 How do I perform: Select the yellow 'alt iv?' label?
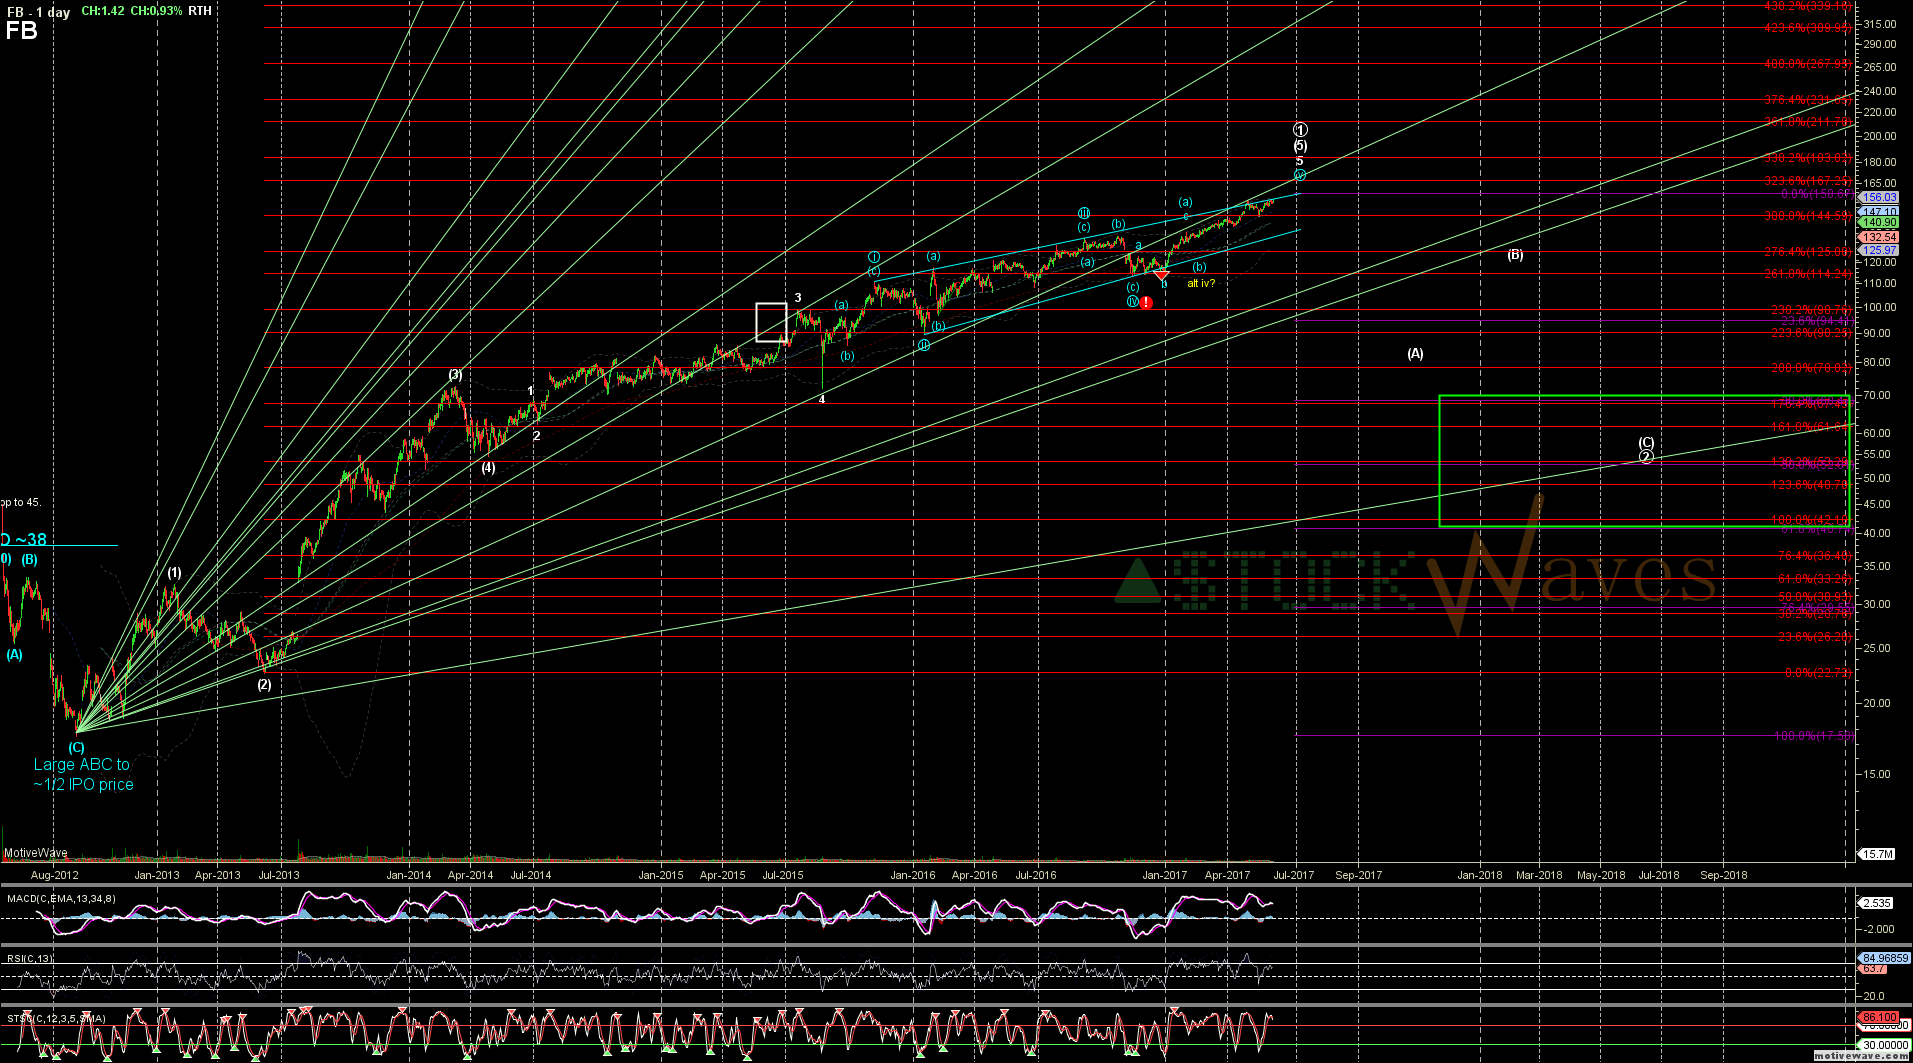(x=1201, y=283)
